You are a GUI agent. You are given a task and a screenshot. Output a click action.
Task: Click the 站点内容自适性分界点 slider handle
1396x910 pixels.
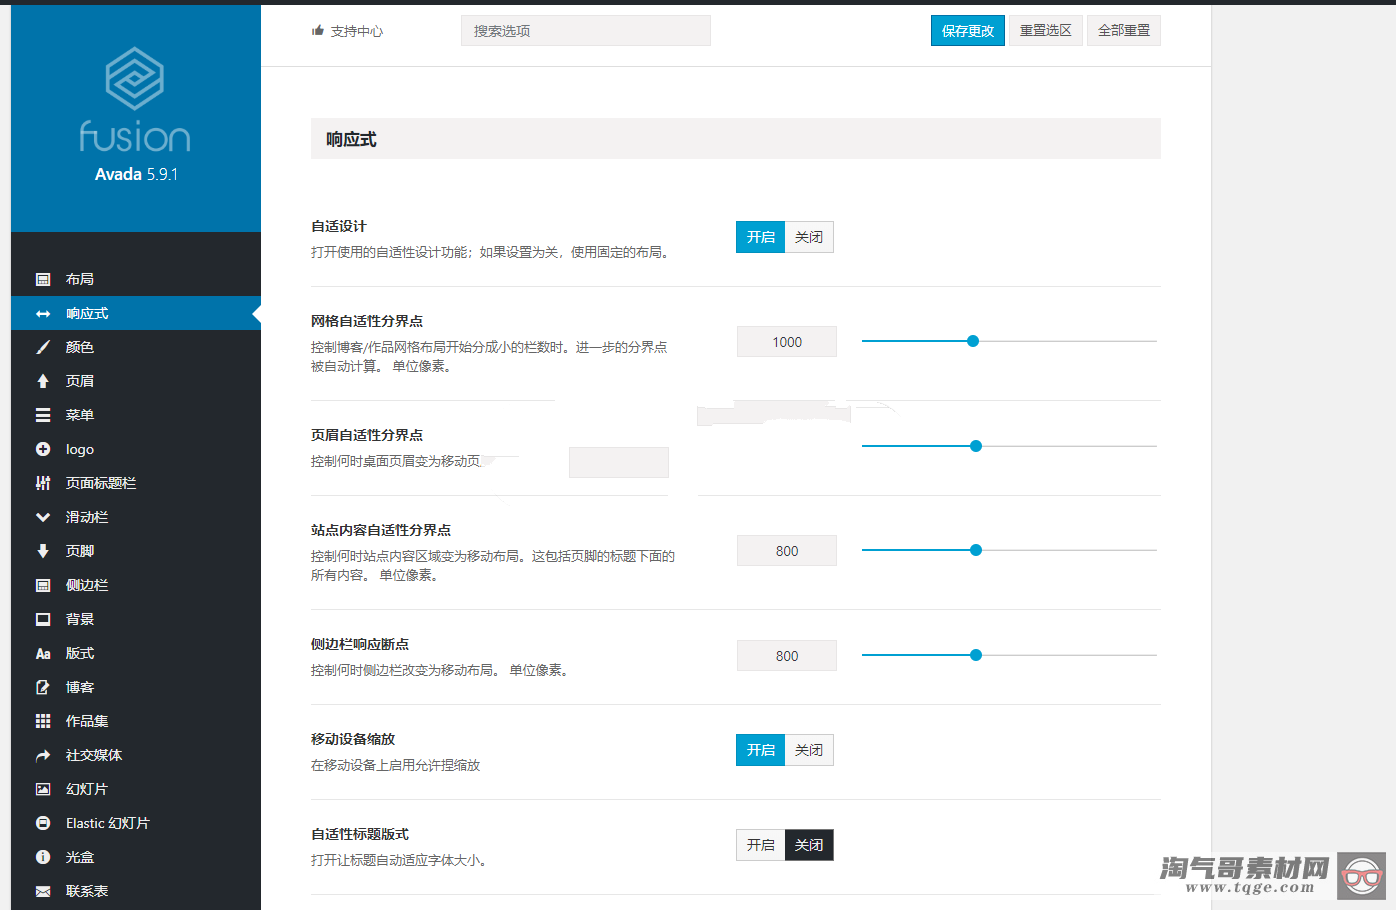976,550
